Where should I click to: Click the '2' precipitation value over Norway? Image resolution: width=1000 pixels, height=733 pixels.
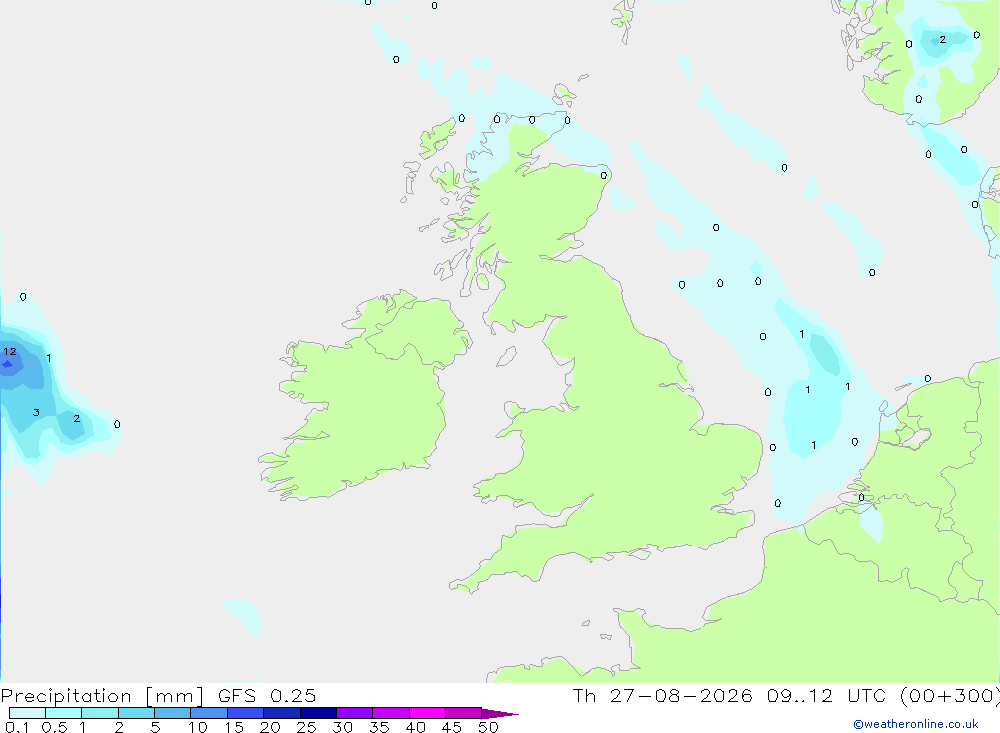943,40
